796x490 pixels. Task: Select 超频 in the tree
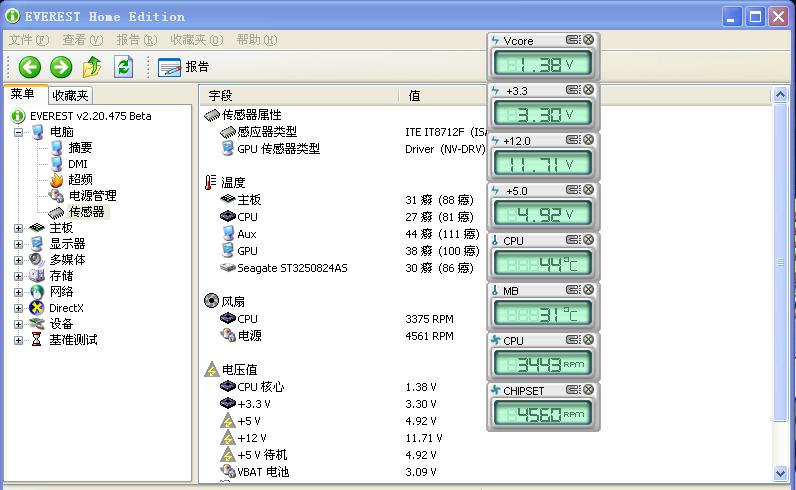click(x=80, y=180)
